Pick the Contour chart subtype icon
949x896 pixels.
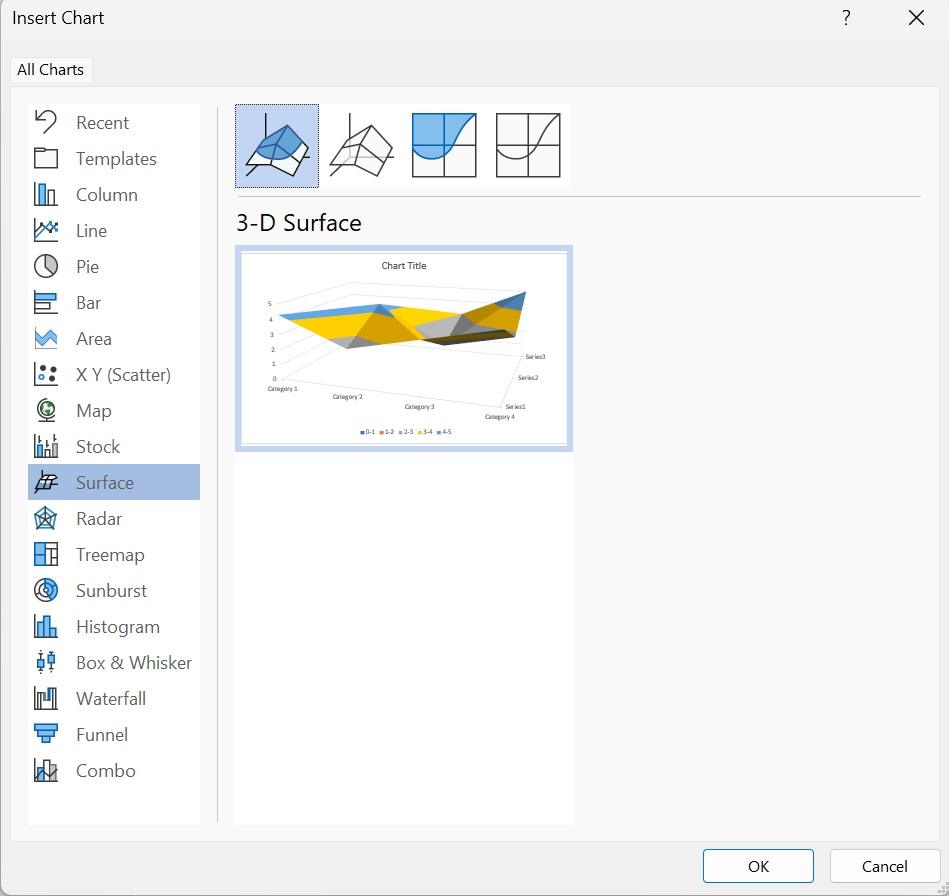tap(444, 146)
